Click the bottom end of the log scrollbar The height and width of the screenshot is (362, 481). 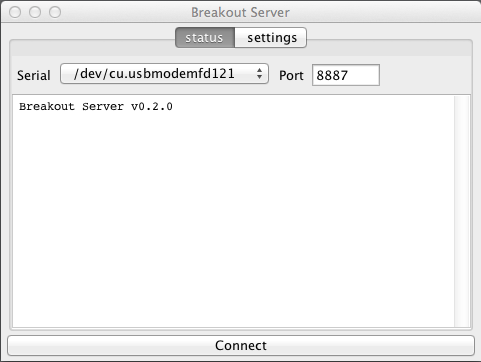[x=462, y=322]
